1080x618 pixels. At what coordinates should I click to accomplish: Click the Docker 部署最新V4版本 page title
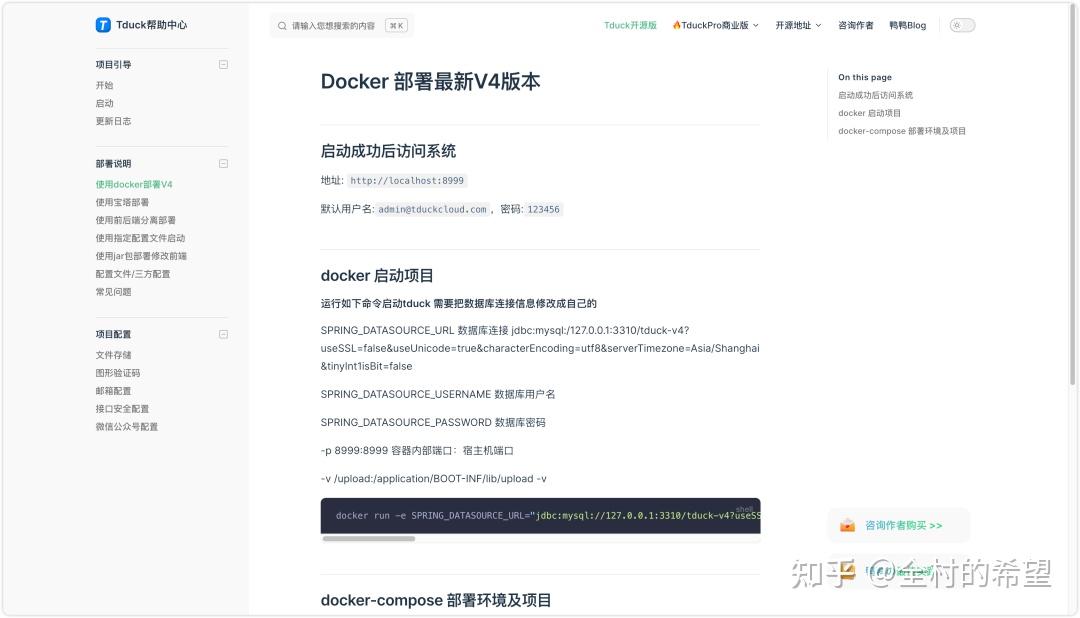430,81
